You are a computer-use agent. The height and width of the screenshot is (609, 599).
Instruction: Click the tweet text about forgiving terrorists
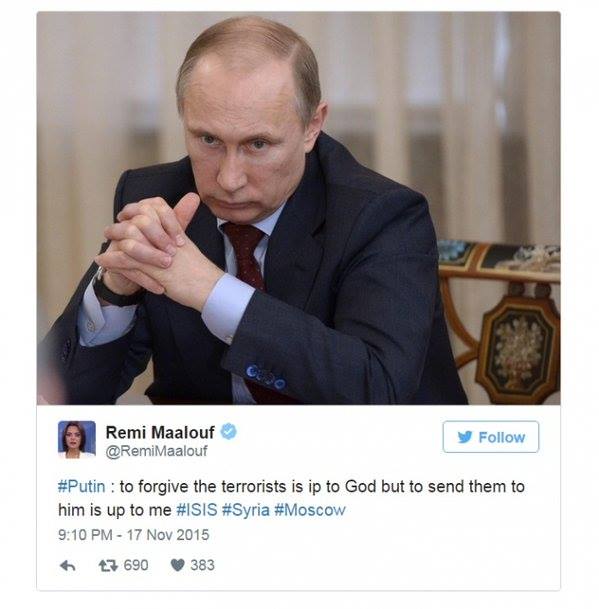291,498
